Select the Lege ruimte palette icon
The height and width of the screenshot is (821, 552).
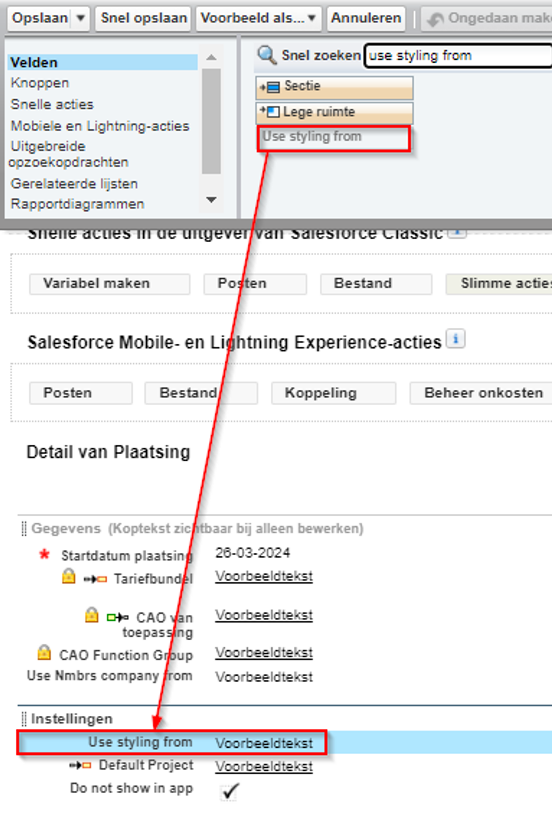[270, 112]
